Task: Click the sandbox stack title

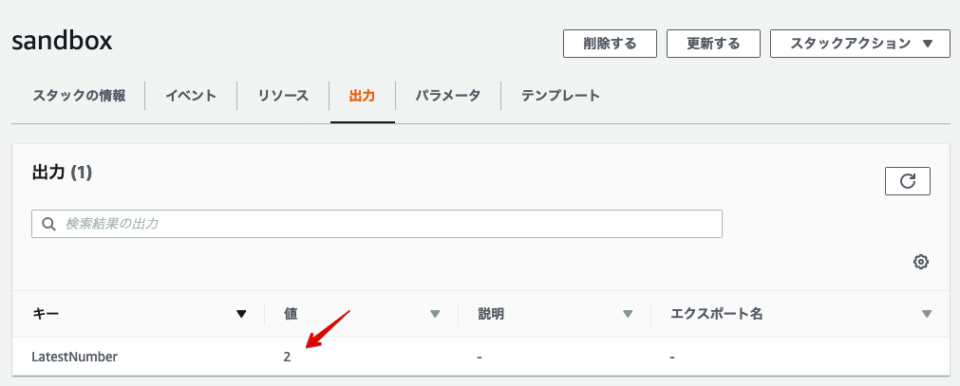Action: click(x=62, y=41)
